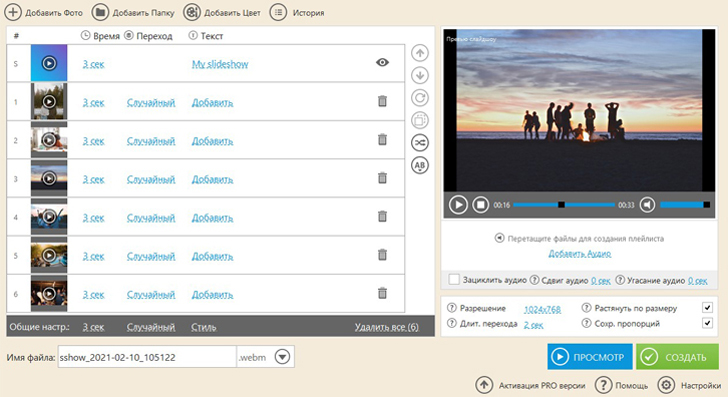This screenshot has width=728, height=397.
Task: Delete slide 3 with its trash icon
Action: (x=382, y=178)
